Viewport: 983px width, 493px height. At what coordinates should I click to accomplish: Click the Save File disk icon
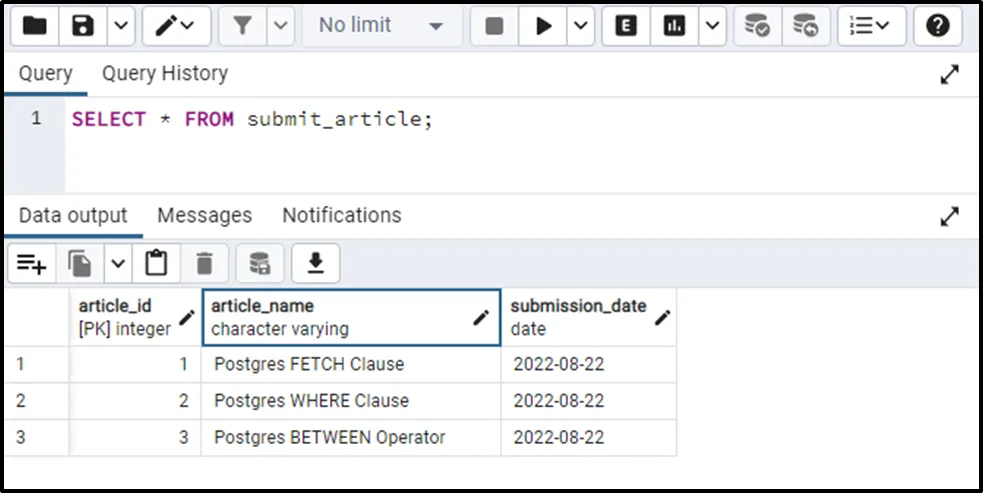(x=83, y=26)
